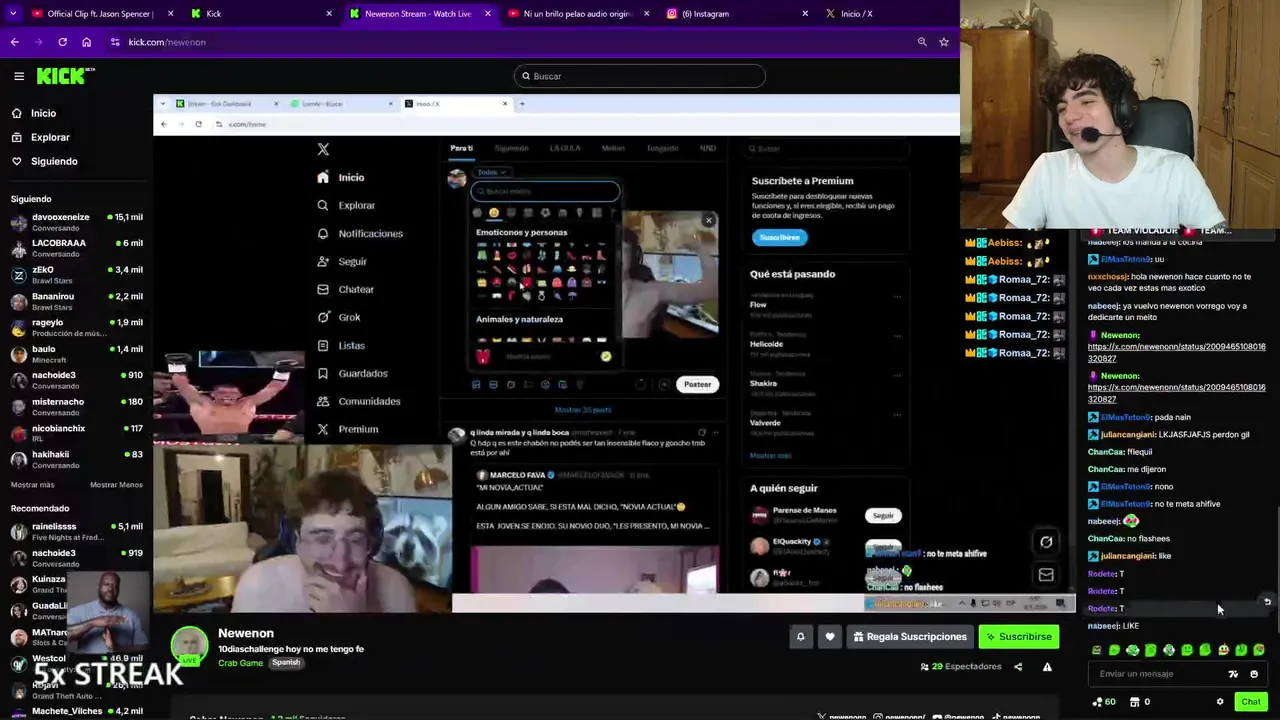Screen dimensions: 1280x720
Task: Open Bananirou channel in following list
Action: tap(77, 301)
